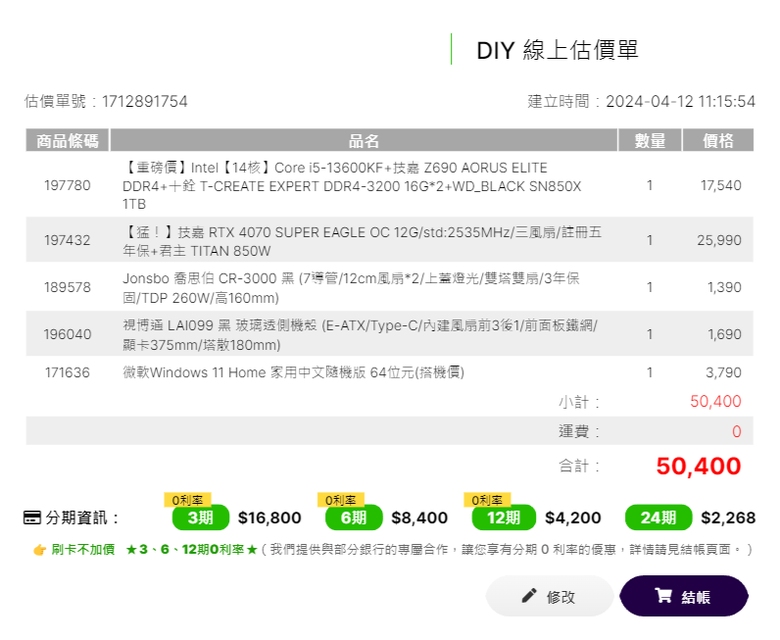The image size is (780, 640).
Task: Click the price 17,540
Action: (721, 185)
